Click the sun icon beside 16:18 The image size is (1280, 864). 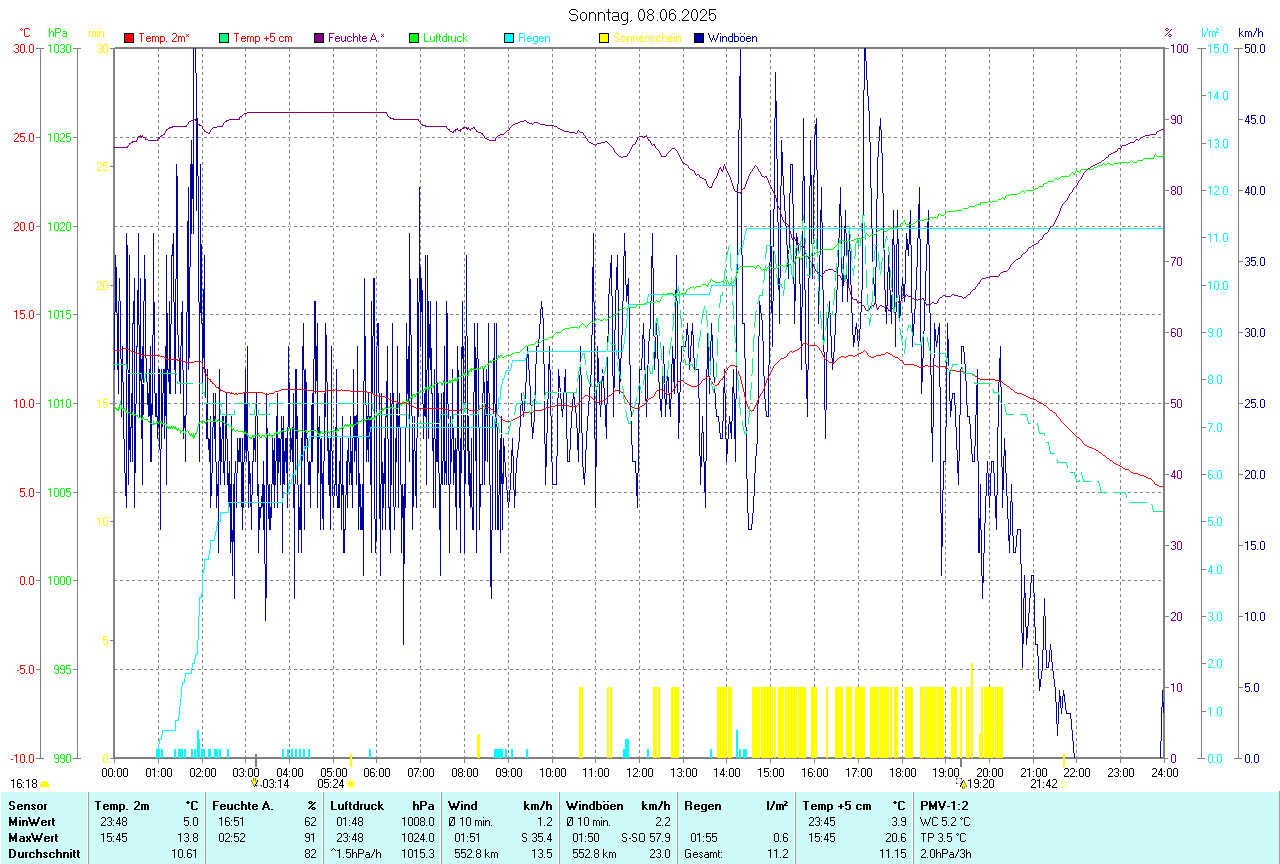[45, 785]
